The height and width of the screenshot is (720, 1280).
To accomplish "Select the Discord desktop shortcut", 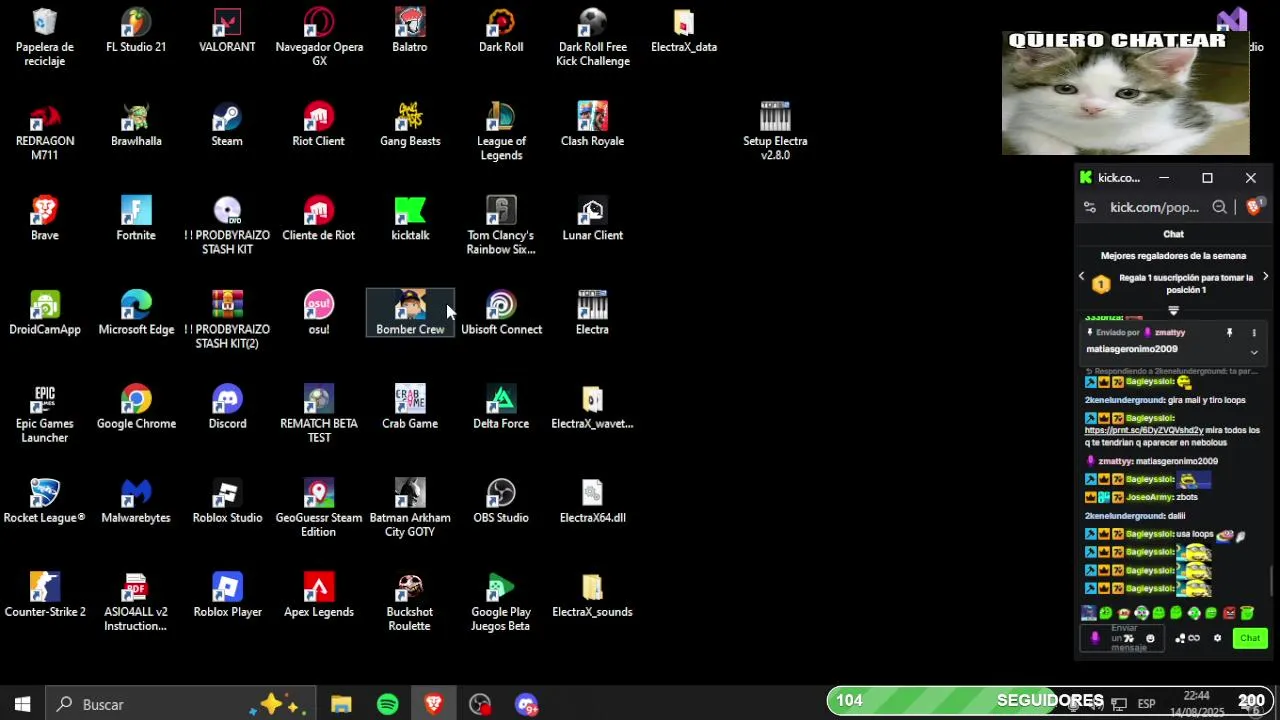I will click(x=227, y=407).
